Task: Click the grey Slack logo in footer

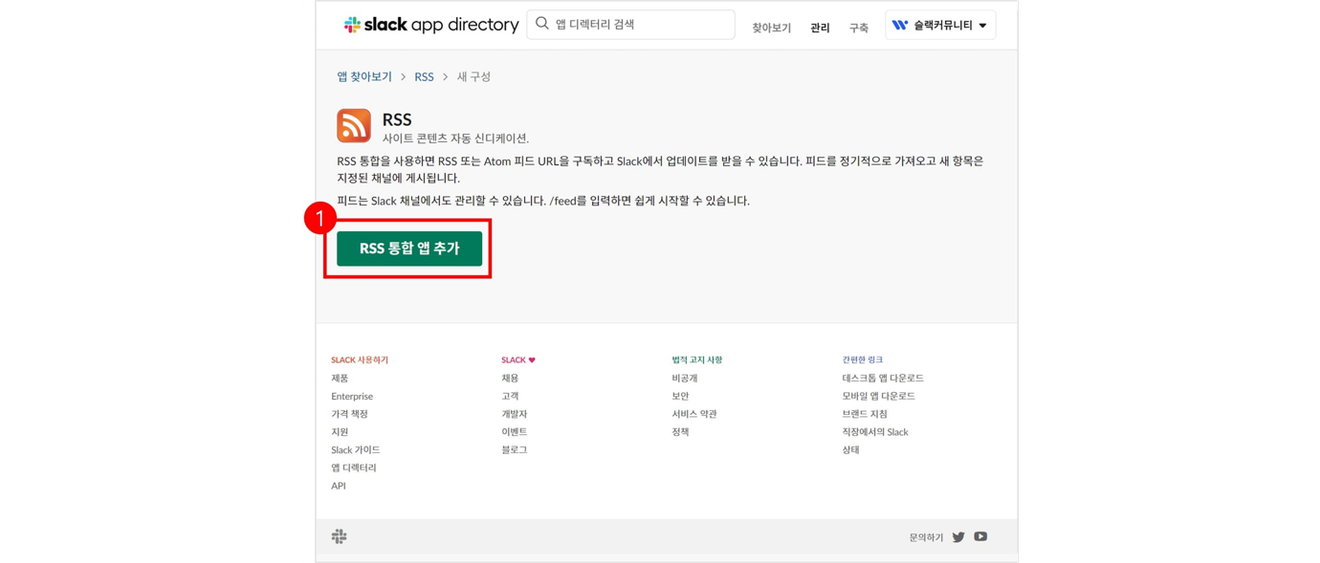Action: point(339,537)
